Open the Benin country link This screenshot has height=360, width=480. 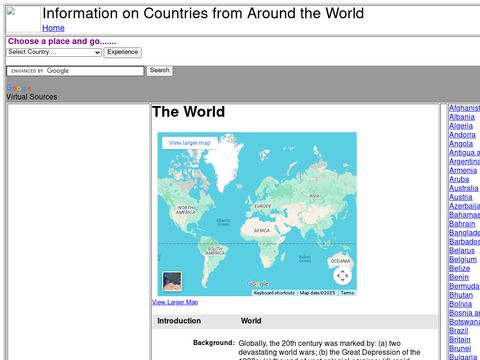coord(459,277)
